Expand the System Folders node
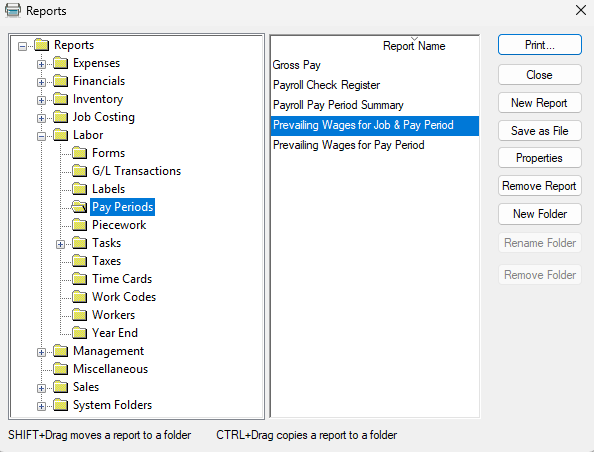The image size is (594, 452). point(41,406)
